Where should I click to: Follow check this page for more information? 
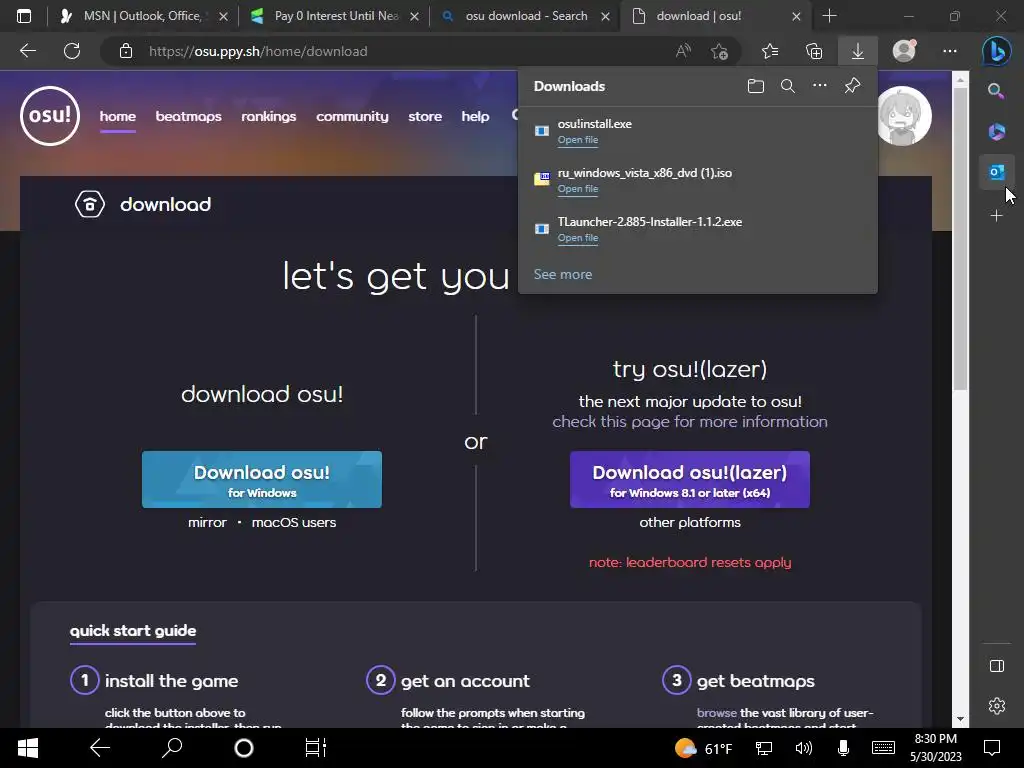pos(690,422)
